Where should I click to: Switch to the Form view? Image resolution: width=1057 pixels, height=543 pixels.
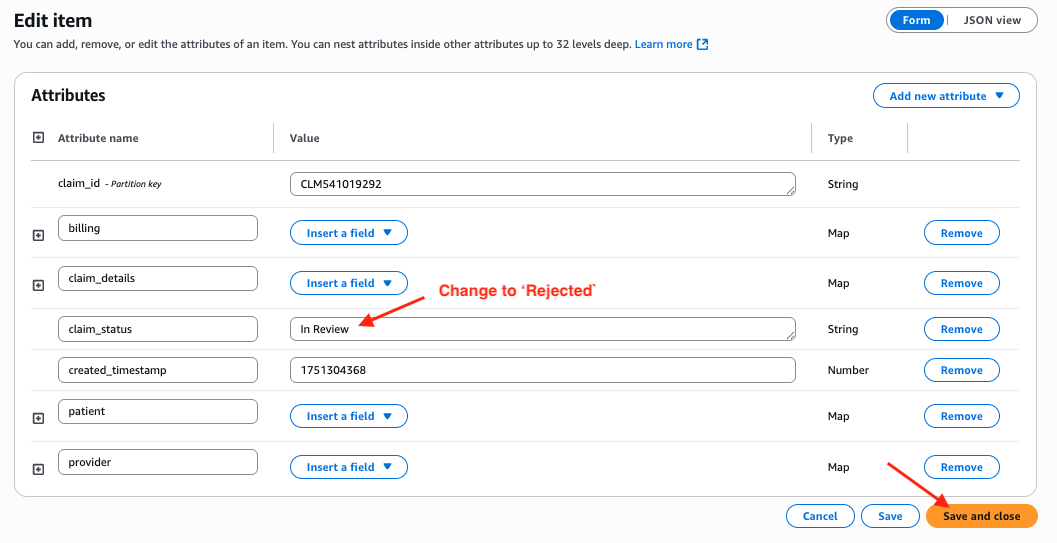[x=916, y=20]
